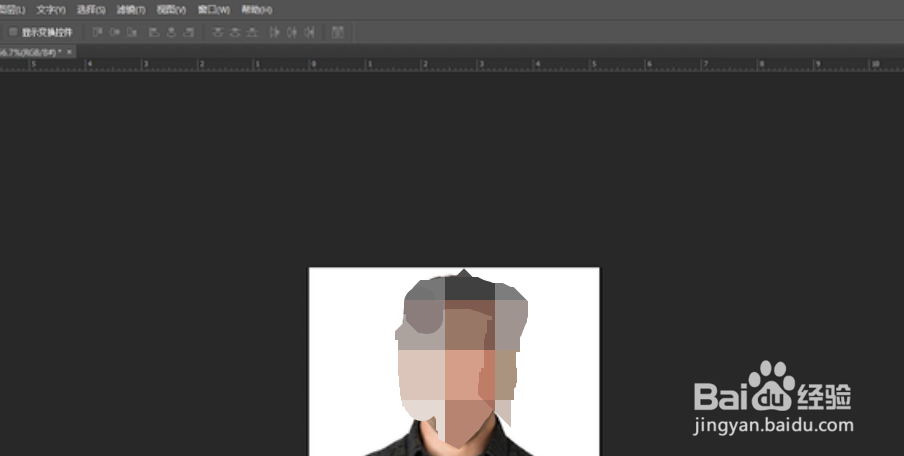This screenshot has height=456, width=904.
Task: Click the Auto-Align Layers icon
Action: coord(338,32)
